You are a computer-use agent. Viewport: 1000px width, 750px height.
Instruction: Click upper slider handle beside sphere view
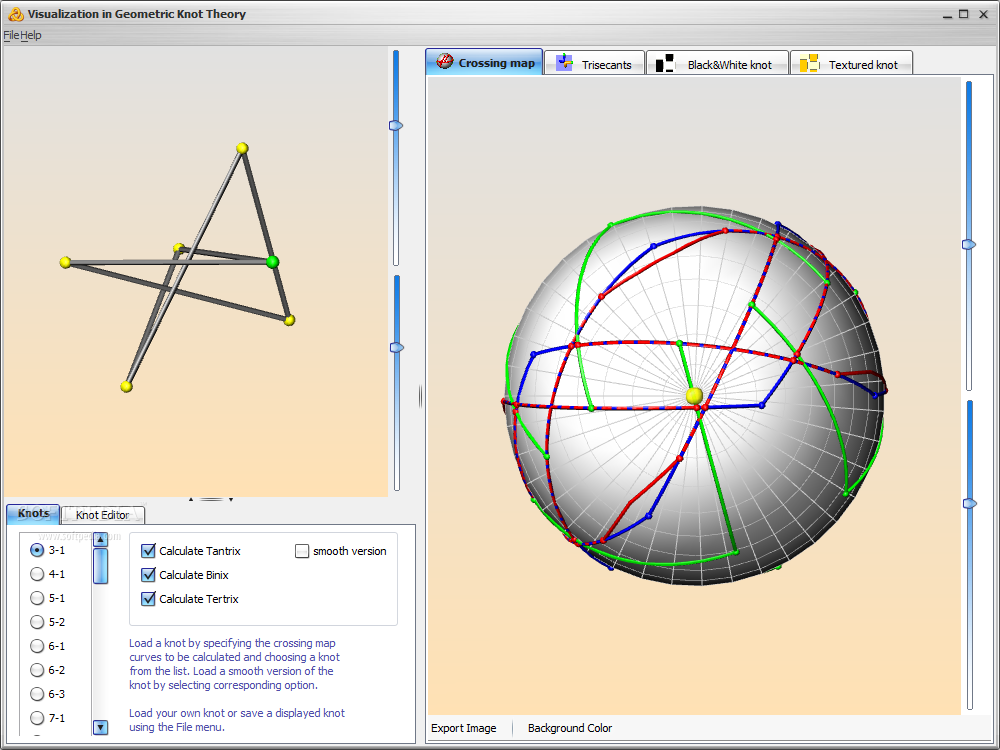(x=969, y=244)
